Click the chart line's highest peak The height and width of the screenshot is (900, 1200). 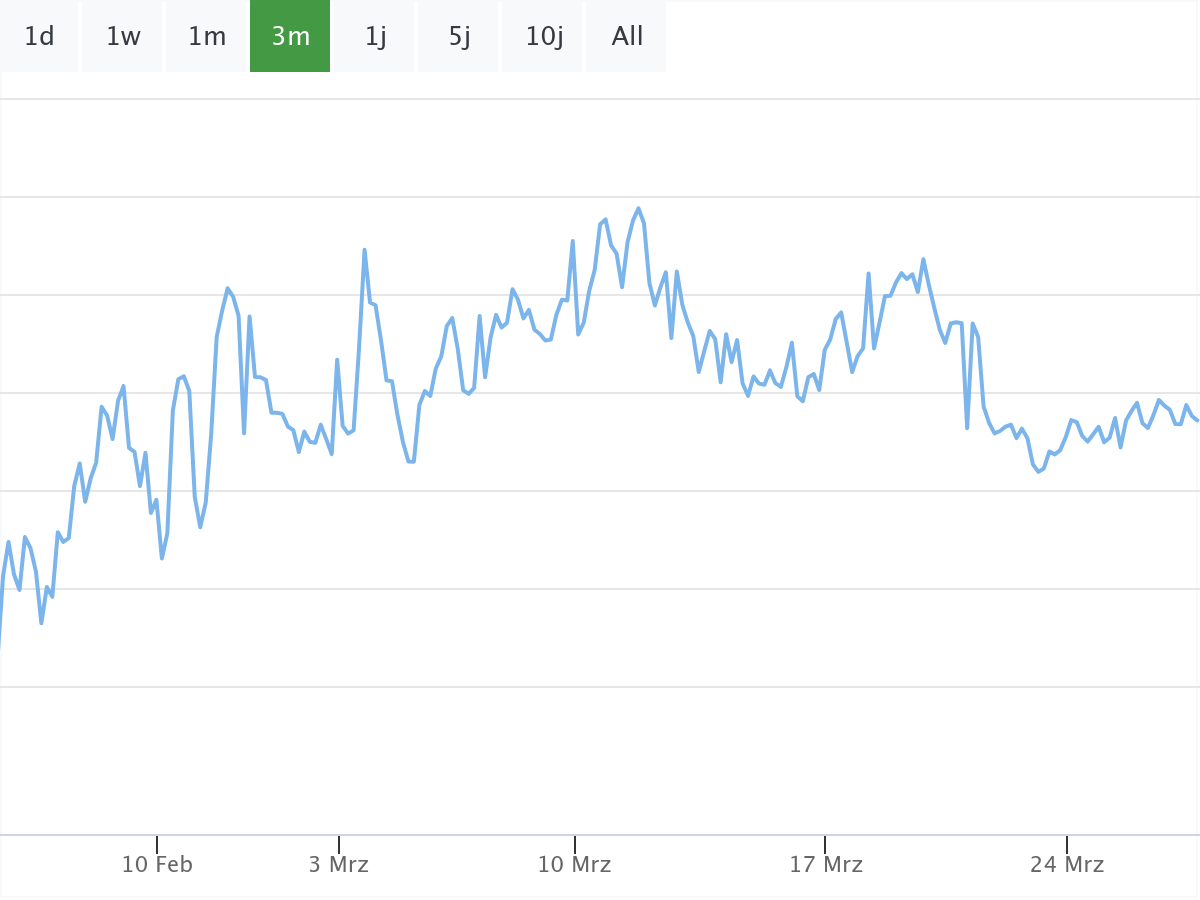[638, 208]
